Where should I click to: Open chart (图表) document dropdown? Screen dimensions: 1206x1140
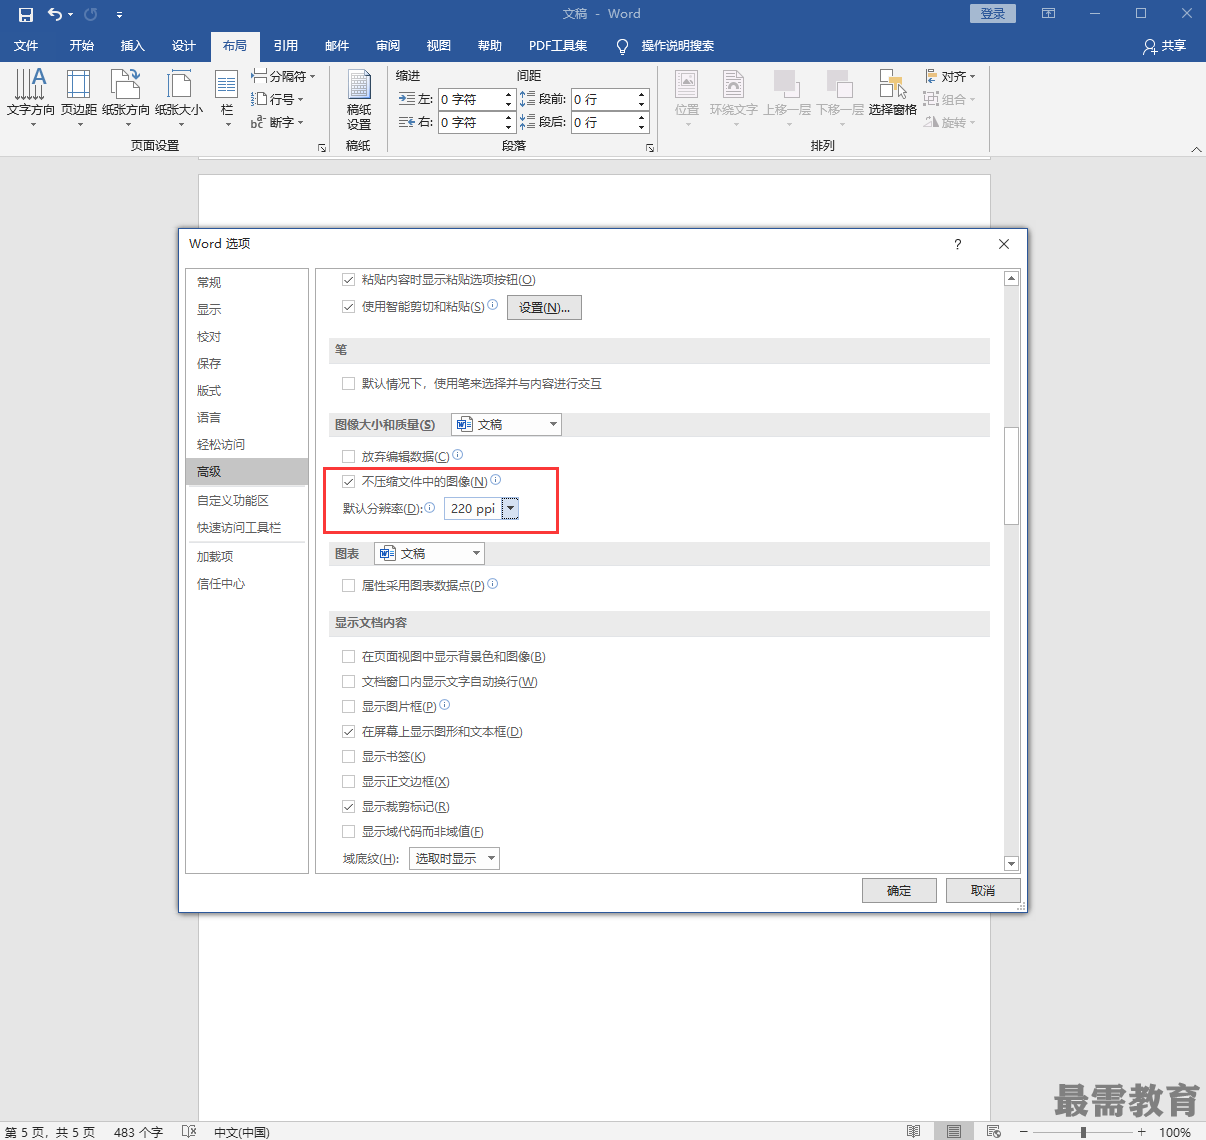click(429, 553)
